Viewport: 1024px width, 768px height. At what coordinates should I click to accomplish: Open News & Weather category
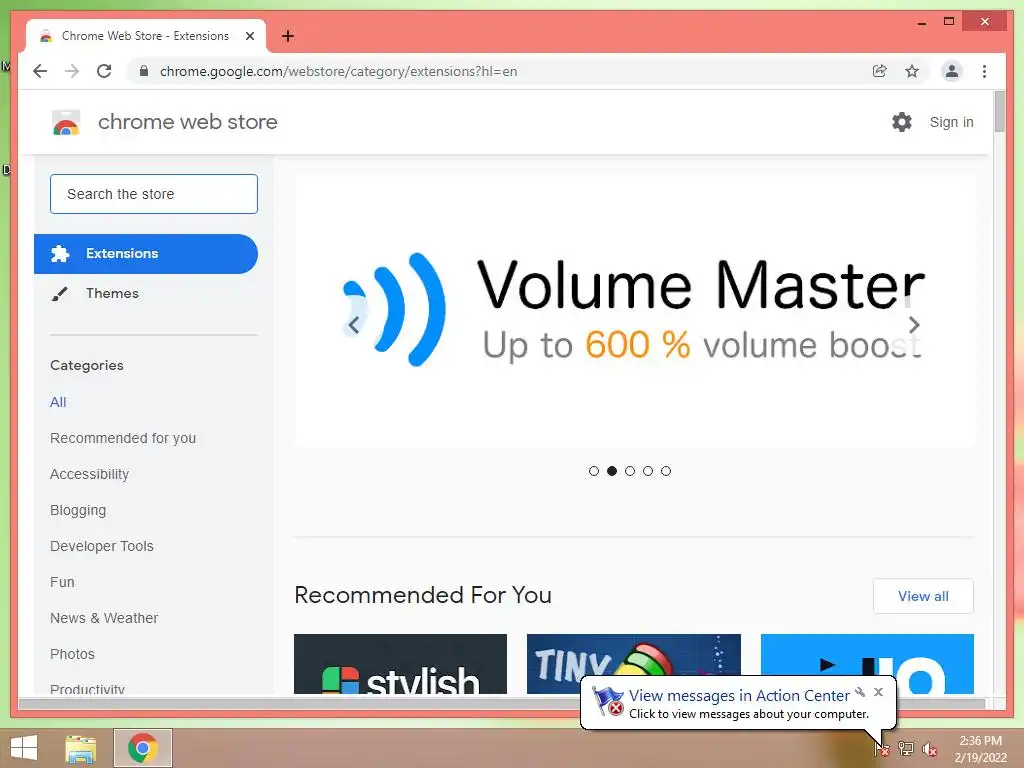click(x=104, y=618)
